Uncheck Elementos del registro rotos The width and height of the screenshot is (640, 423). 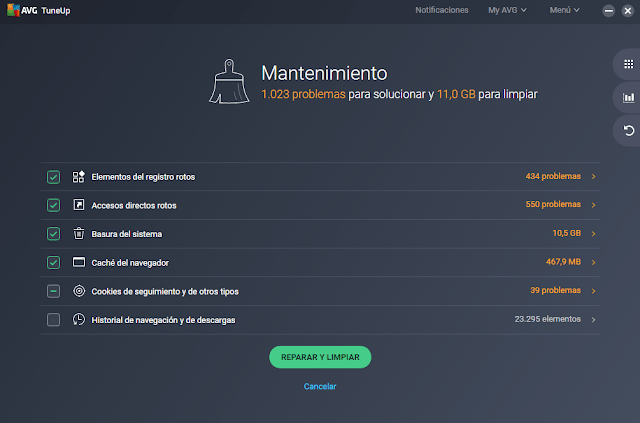pos(53,177)
